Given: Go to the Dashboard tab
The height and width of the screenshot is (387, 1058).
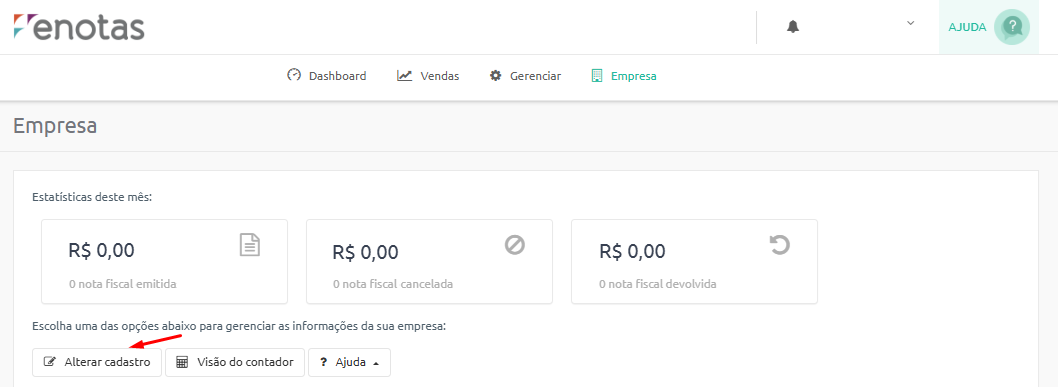Looking at the screenshot, I should click(x=327, y=76).
